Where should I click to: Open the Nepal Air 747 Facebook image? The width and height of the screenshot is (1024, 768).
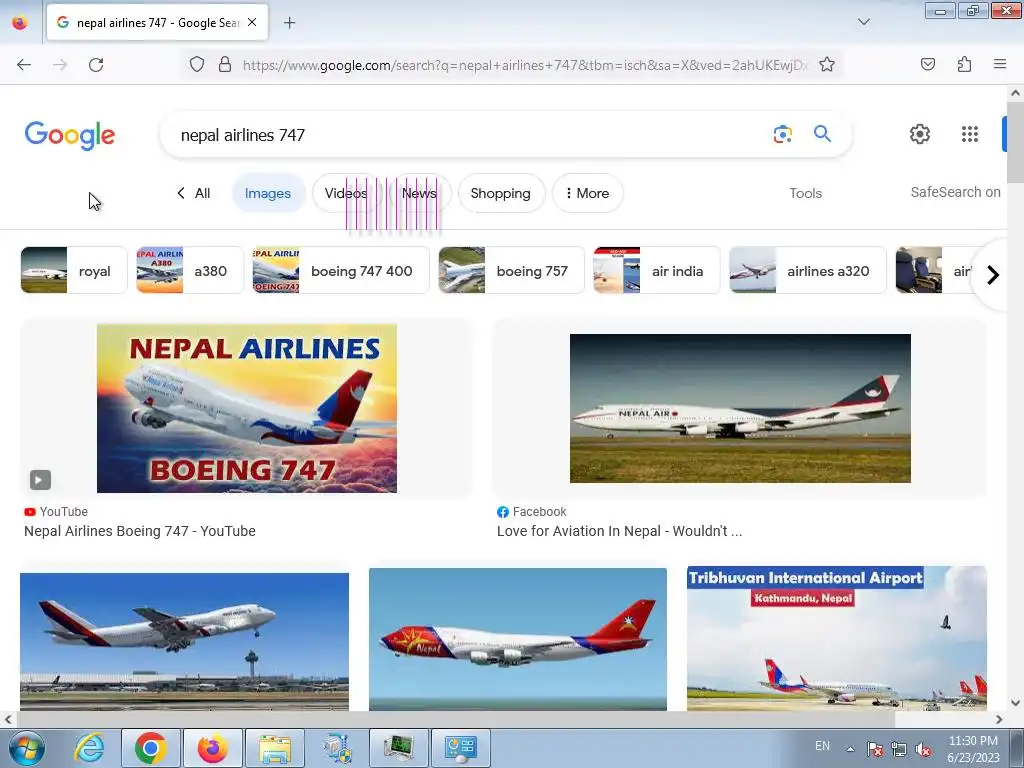[x=740, y=408]
